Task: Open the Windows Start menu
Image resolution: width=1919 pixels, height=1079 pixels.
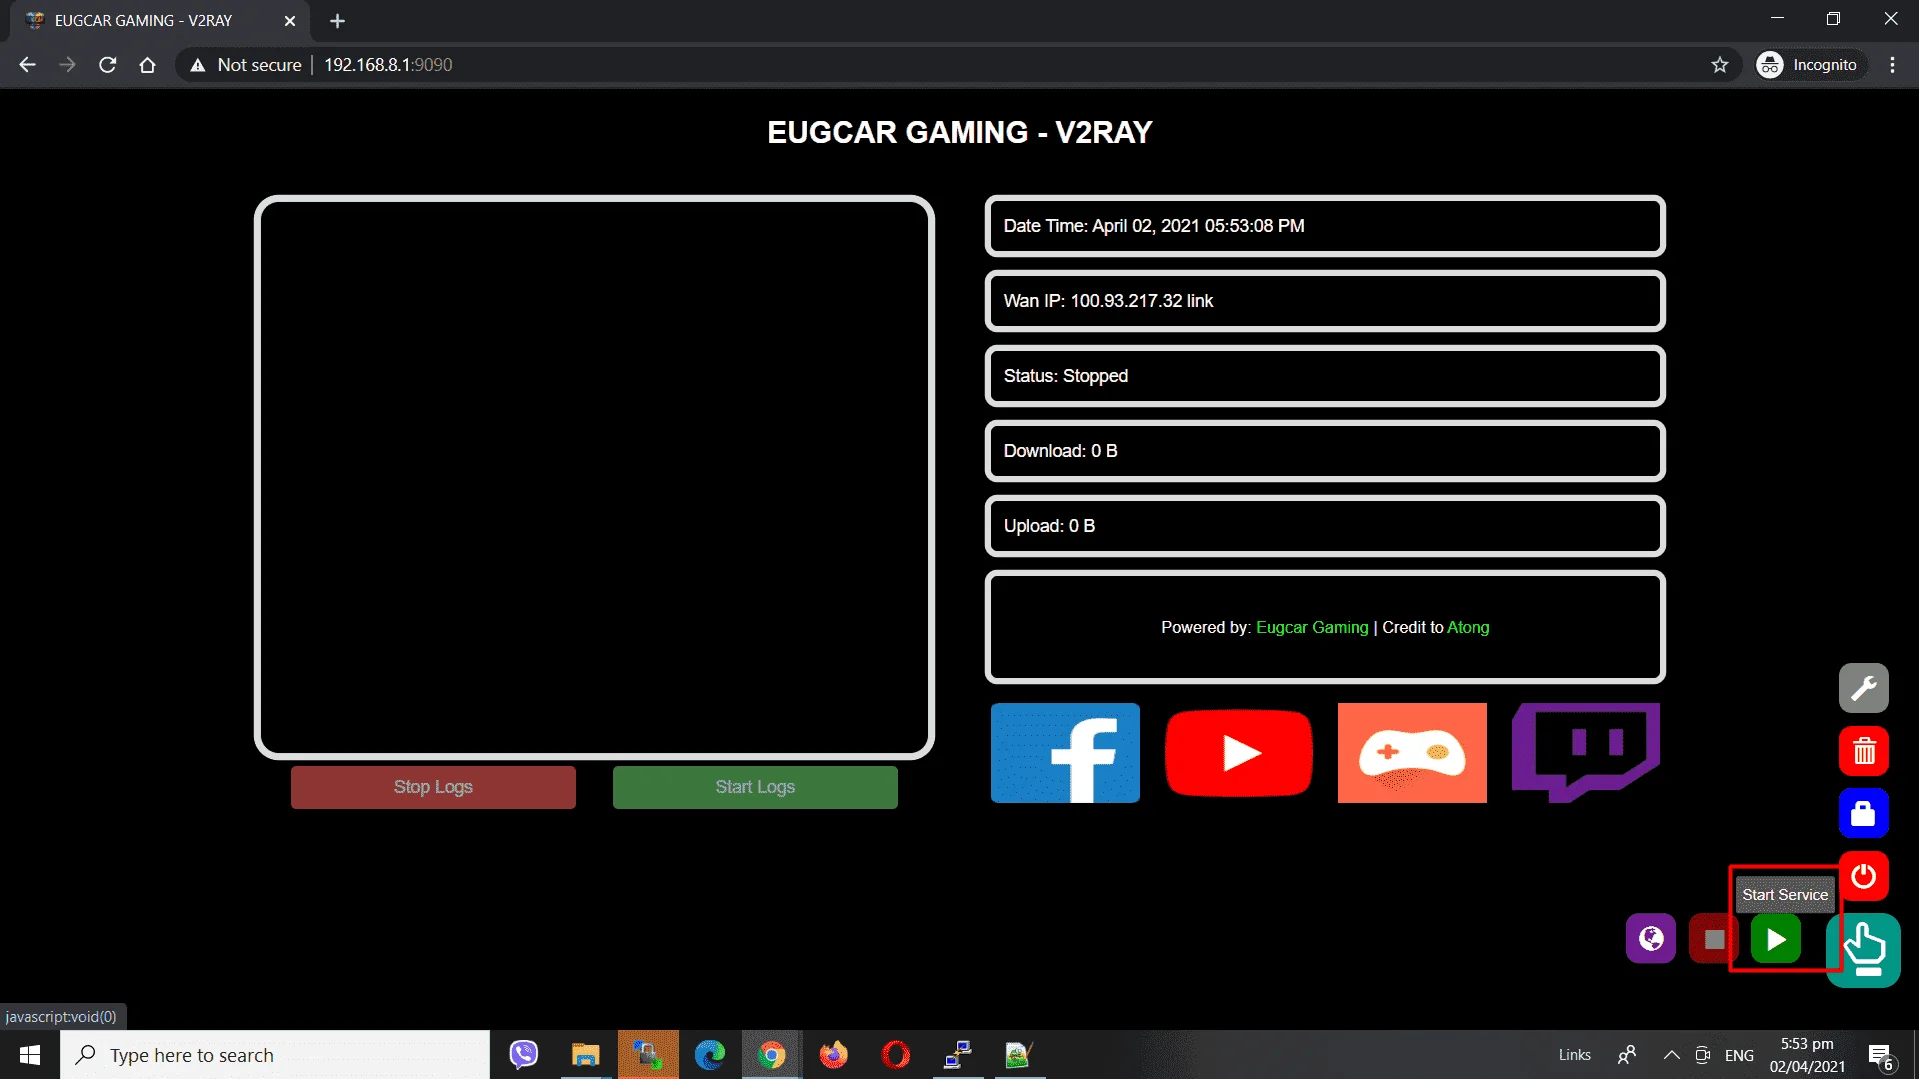Action: point(30,1055)
